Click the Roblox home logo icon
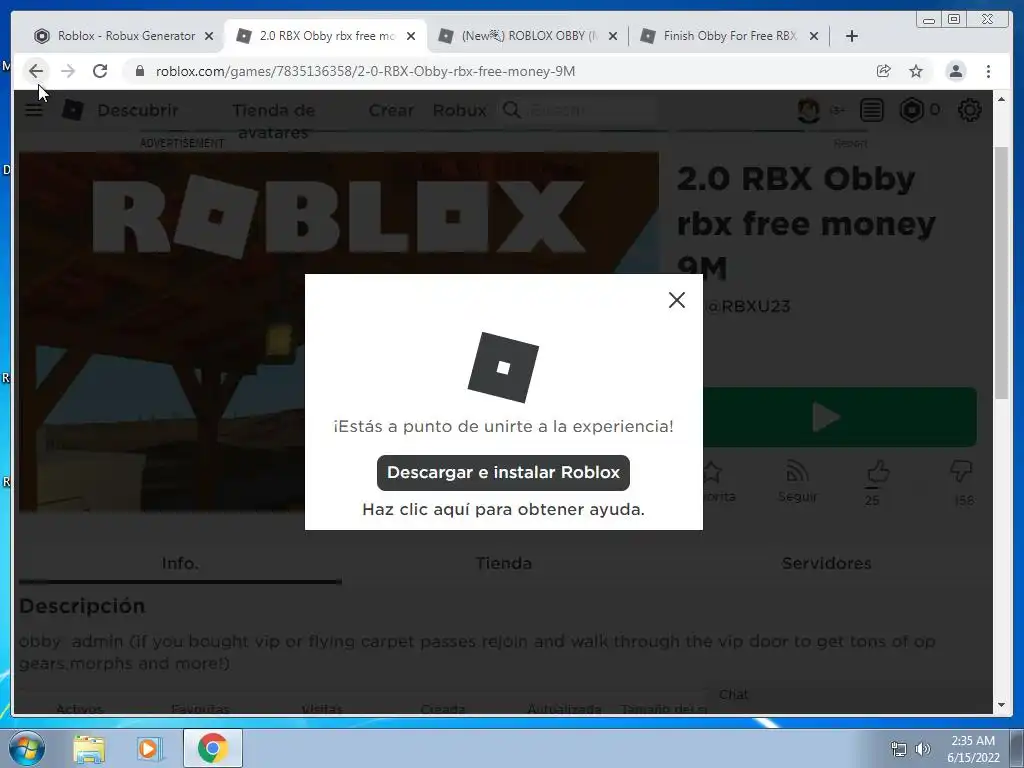1024x768 pixels. click(x=72, y=110)
